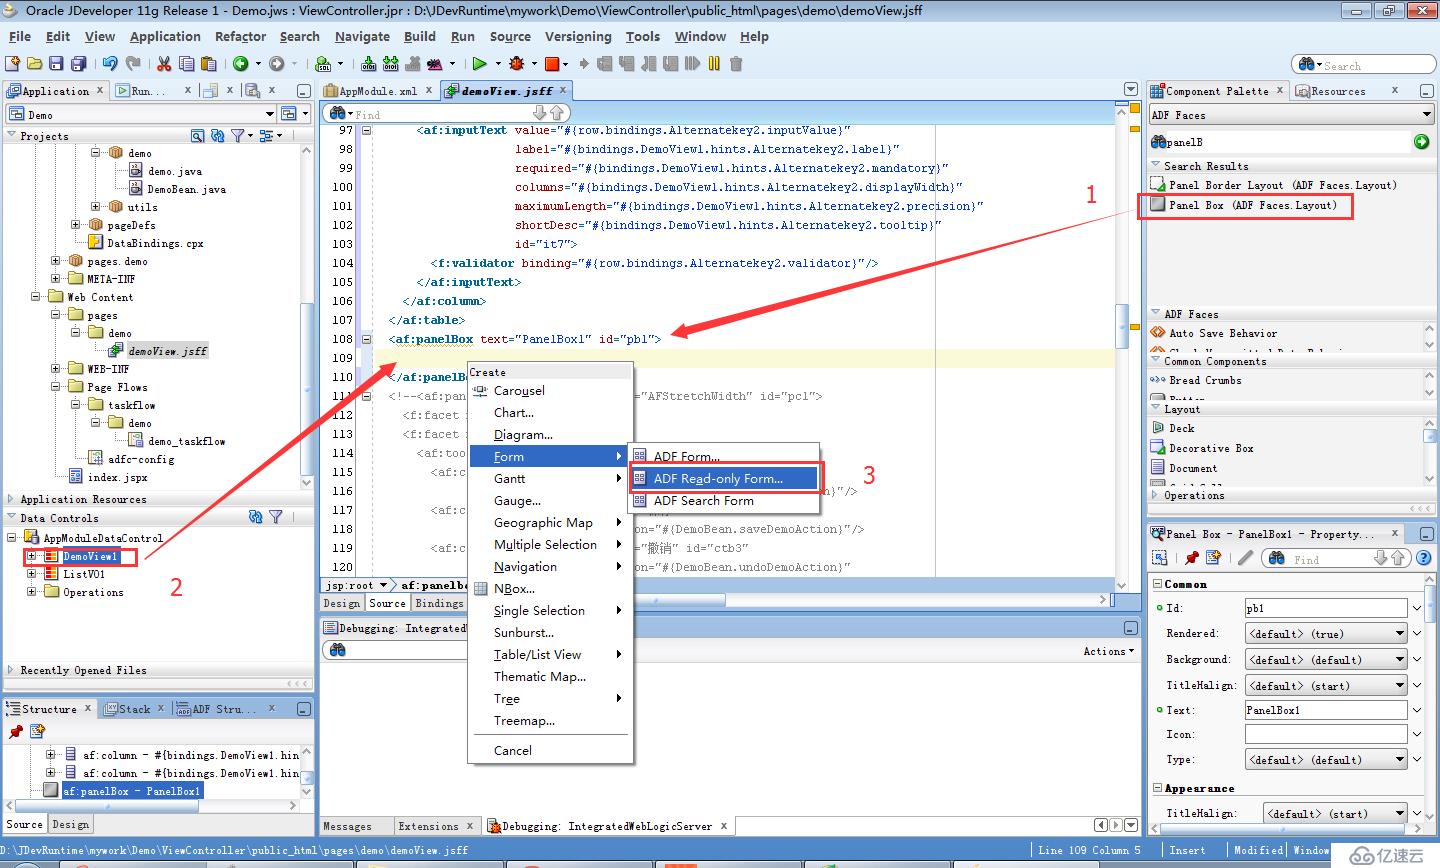Click the Debug ladybug icon

click(517, 63)
